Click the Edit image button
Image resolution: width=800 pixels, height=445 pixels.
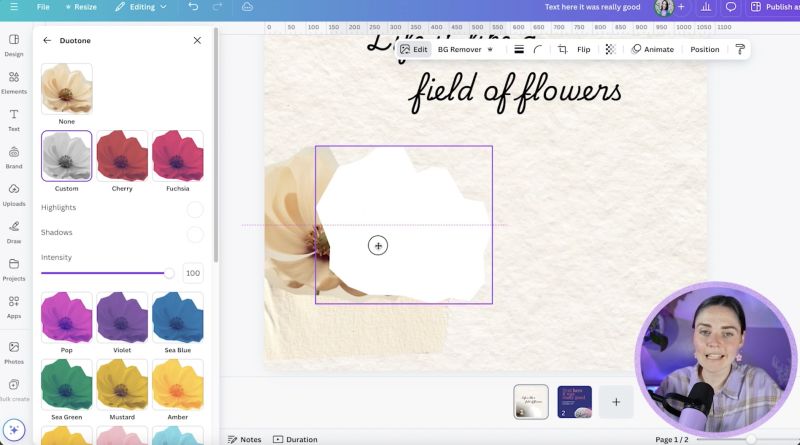tap(414, 50)
